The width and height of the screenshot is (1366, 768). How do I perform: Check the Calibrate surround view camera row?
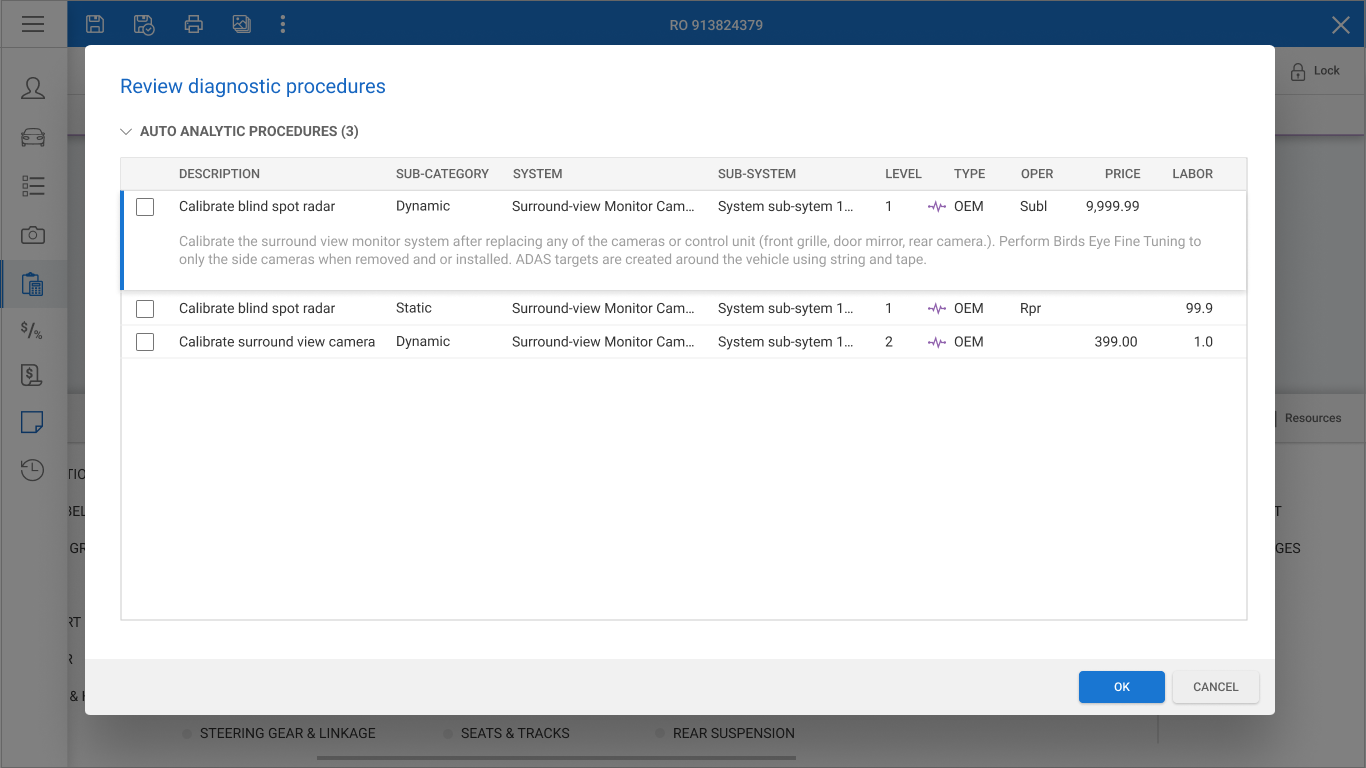point(145,342)
